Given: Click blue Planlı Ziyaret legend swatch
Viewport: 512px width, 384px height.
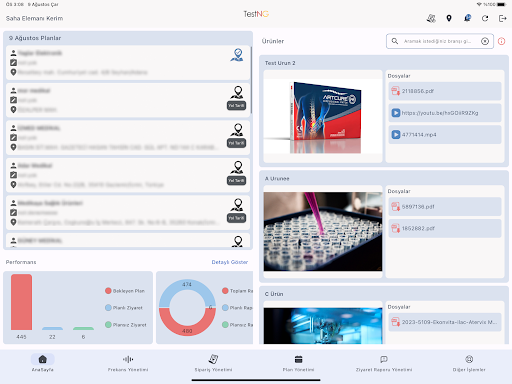Looking at the screenshot, I should (108, 308).
